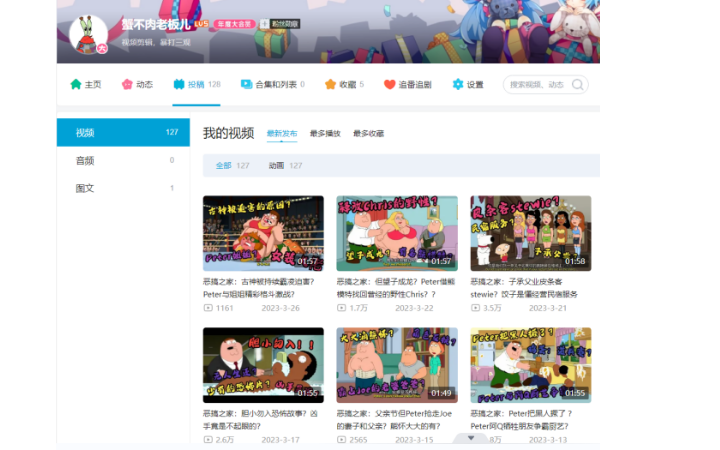Image resolution: width=720 pixels, height=450 pixels.
Task: Sort by 最多收藏
Action: [x=368, y=134]
